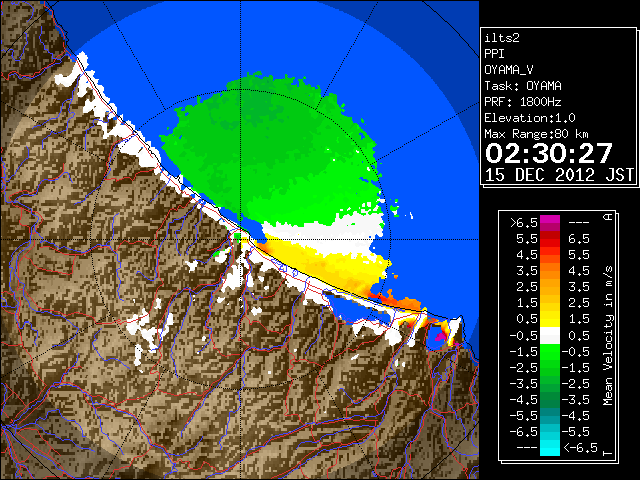Click the 'A' letter on the legend
The image size is (640, 480).
tap(608, 217)
